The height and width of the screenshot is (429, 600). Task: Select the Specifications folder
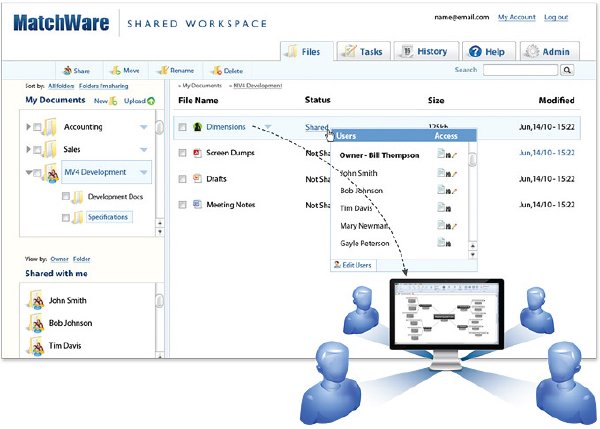[108, 217]
